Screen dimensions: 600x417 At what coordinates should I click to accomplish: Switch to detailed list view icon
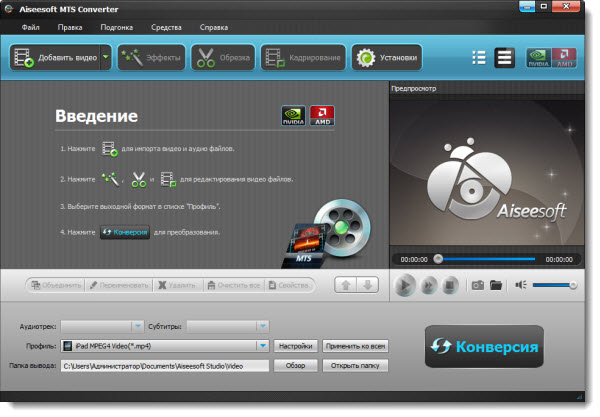coord(505,58)
